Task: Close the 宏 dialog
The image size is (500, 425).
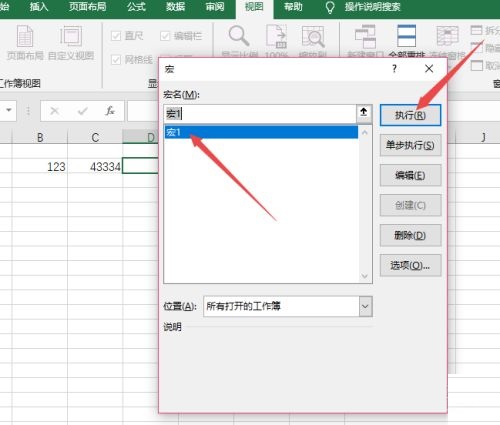Action: click(x=429, y=69)
